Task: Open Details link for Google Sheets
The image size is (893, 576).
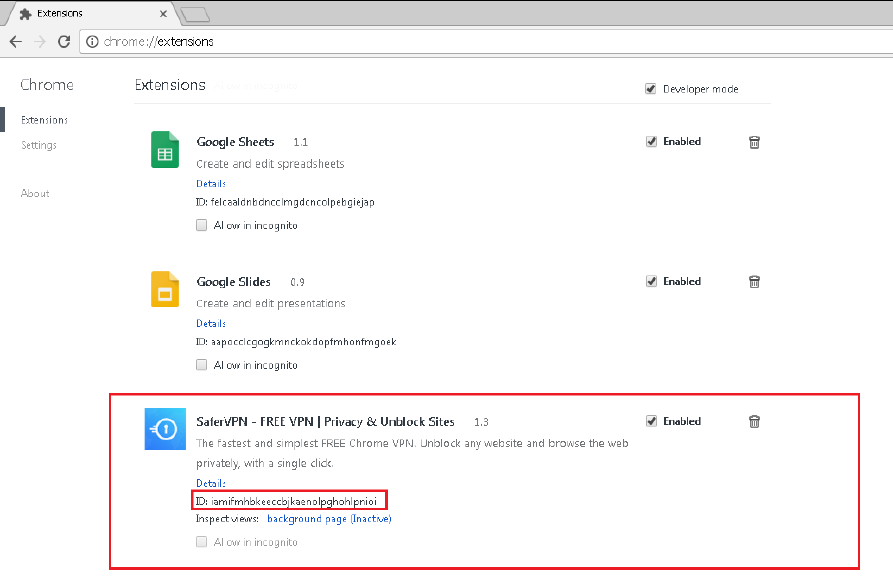Action: click(x=211, y=183)
